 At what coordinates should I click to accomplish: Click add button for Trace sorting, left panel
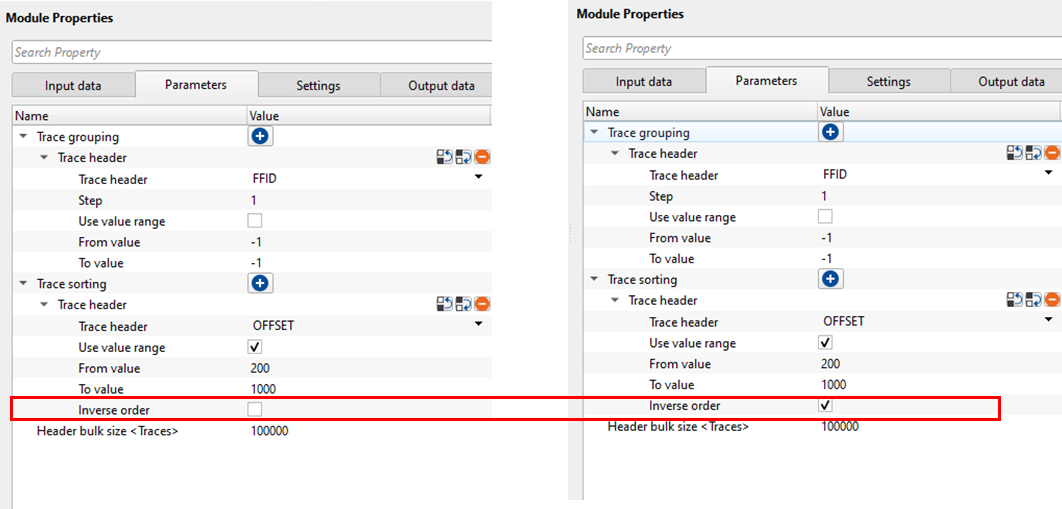260,284
